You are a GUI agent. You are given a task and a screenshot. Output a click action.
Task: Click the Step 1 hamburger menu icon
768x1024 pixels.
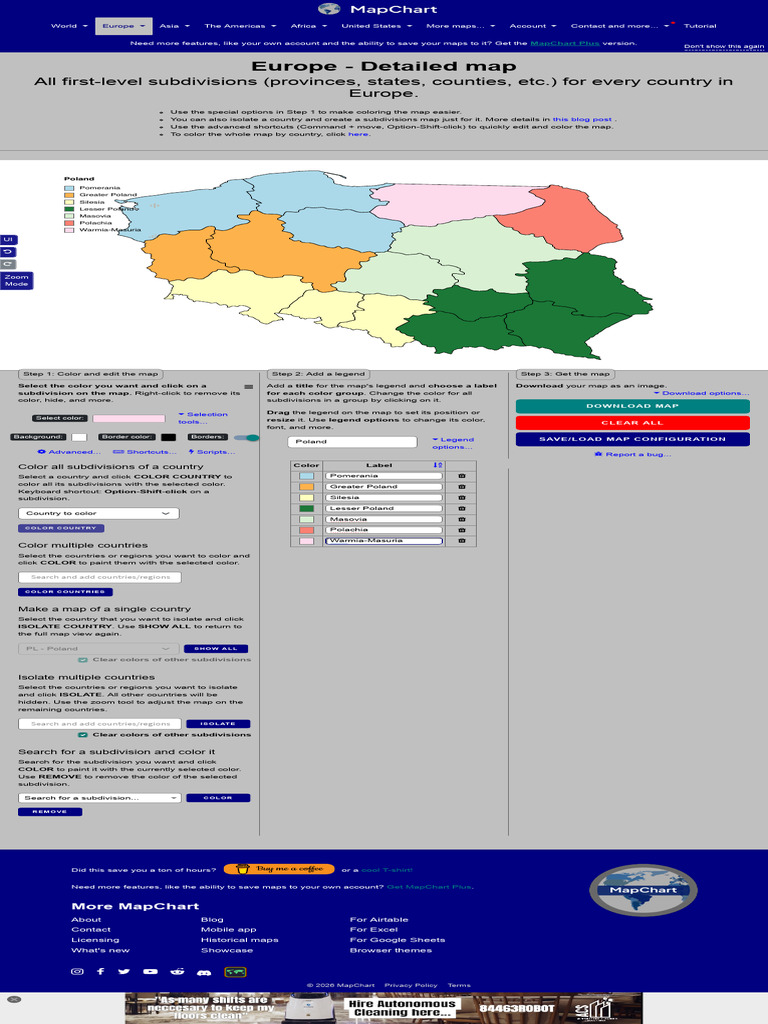tap(248, 387)
